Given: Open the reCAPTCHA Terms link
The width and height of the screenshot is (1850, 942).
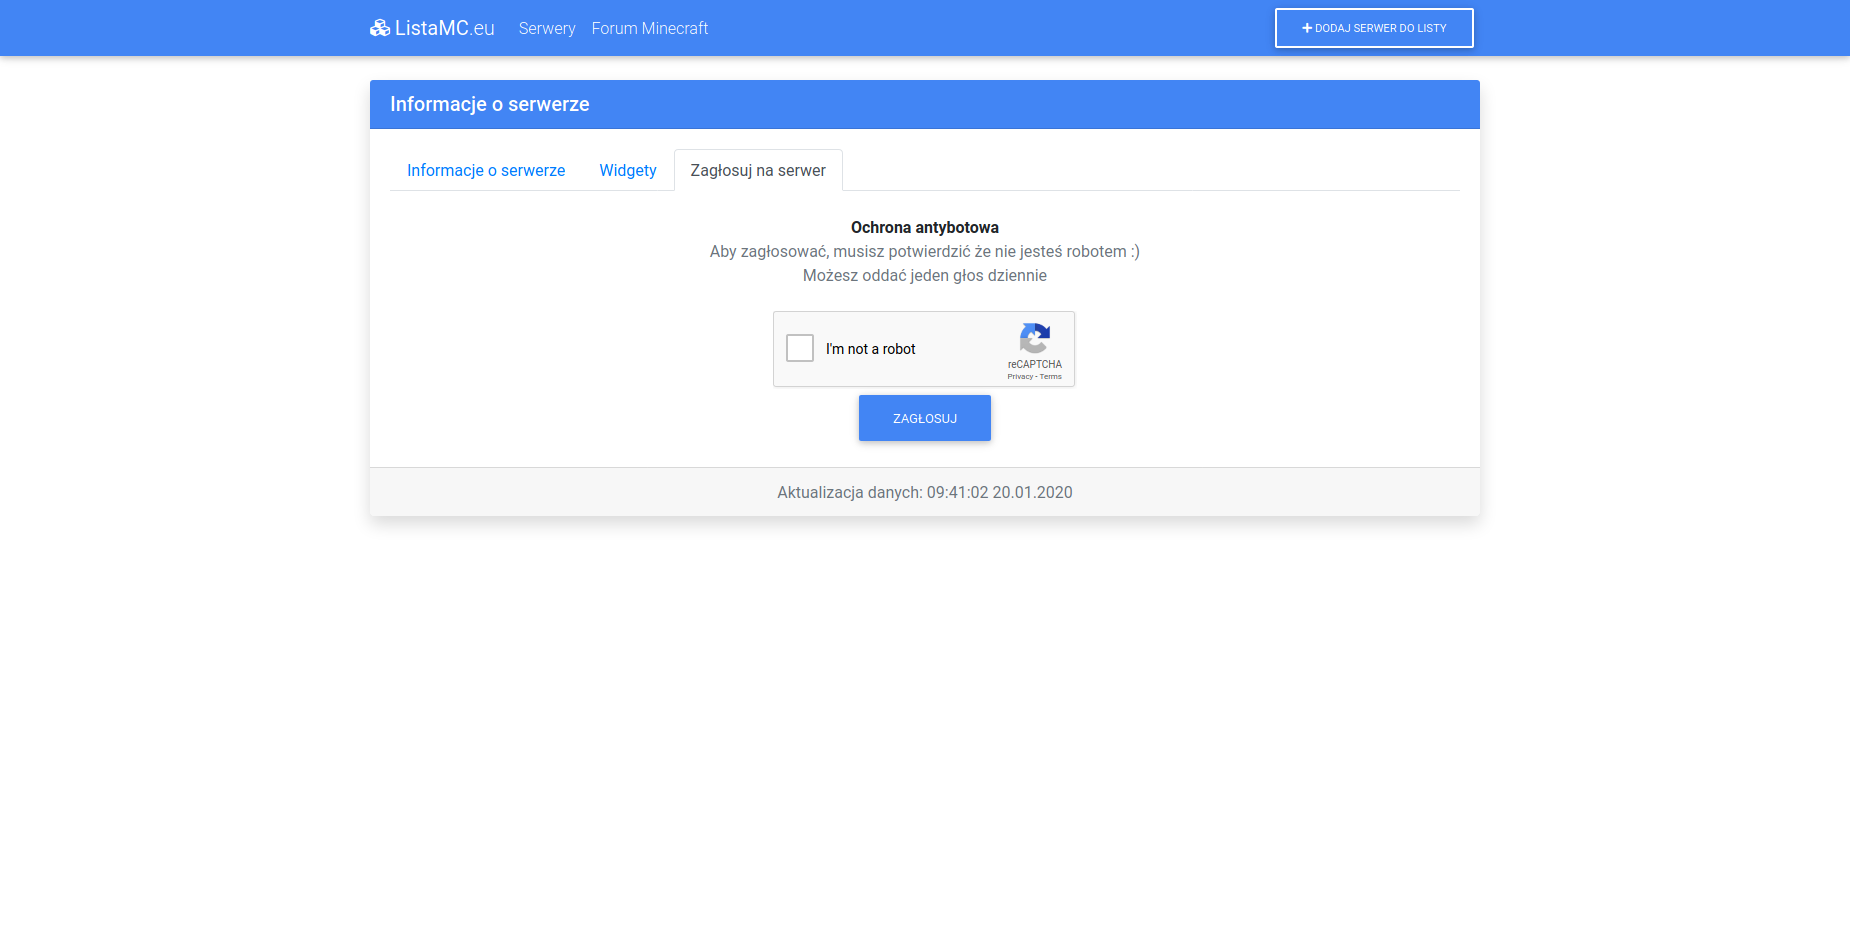Looking at the screenshot, I should tap(1051, 377).
